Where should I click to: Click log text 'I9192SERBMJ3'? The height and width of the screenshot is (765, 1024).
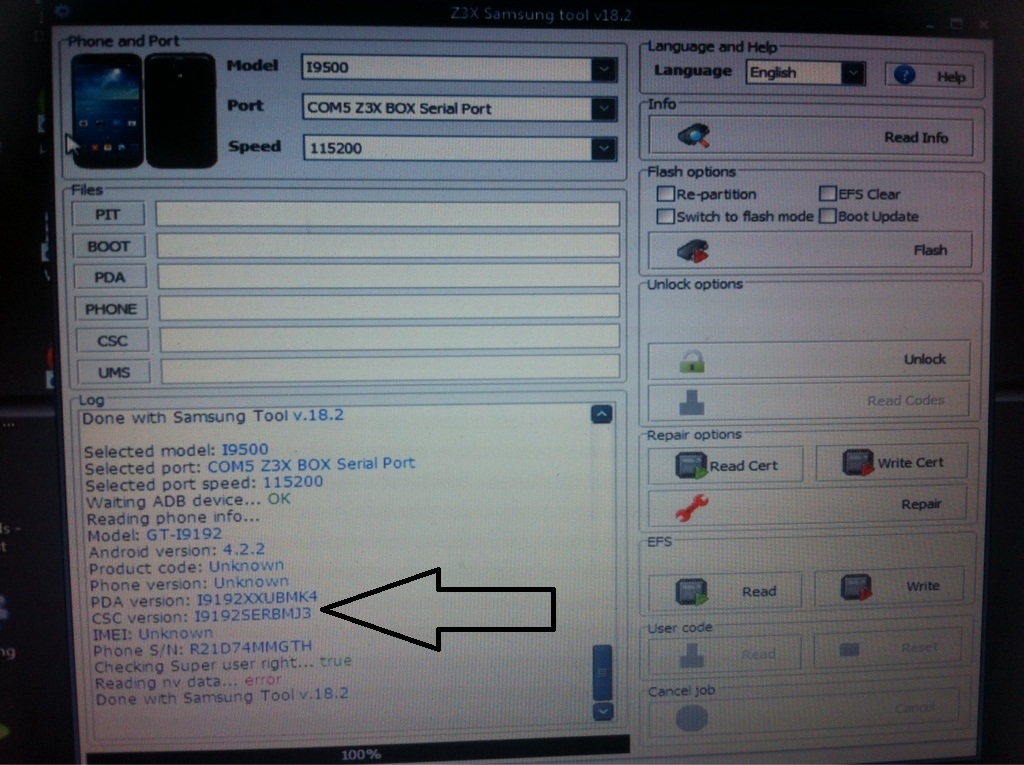[x=253, y=615]
